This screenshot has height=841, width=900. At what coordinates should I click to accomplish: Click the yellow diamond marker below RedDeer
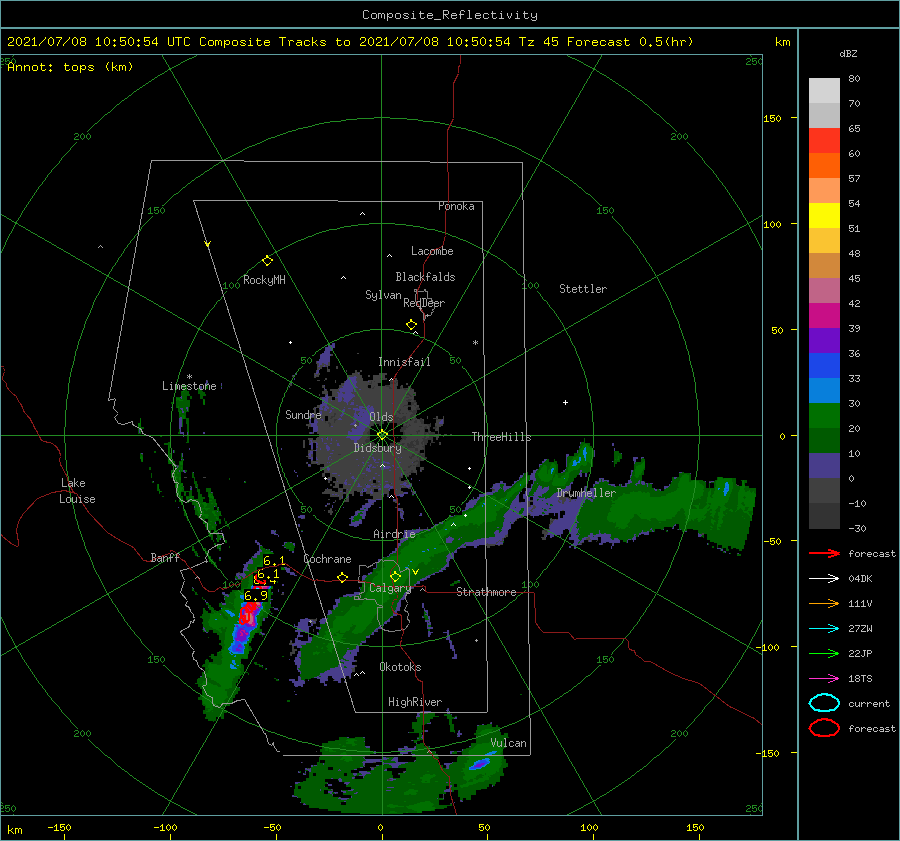point(412,325)
